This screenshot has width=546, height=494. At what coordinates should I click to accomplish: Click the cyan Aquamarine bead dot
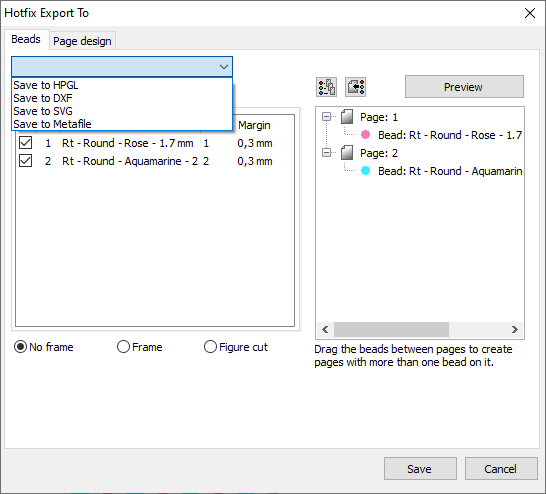[365, 171]
